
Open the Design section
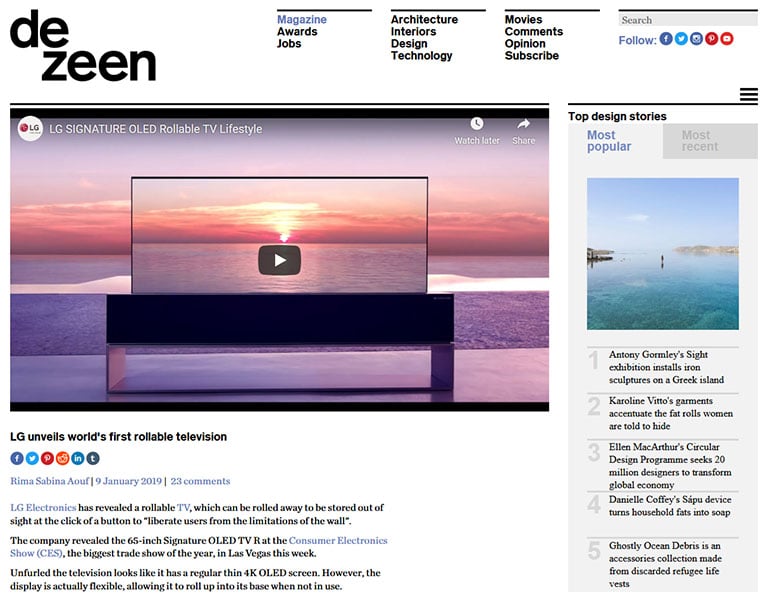coord(409,44)
